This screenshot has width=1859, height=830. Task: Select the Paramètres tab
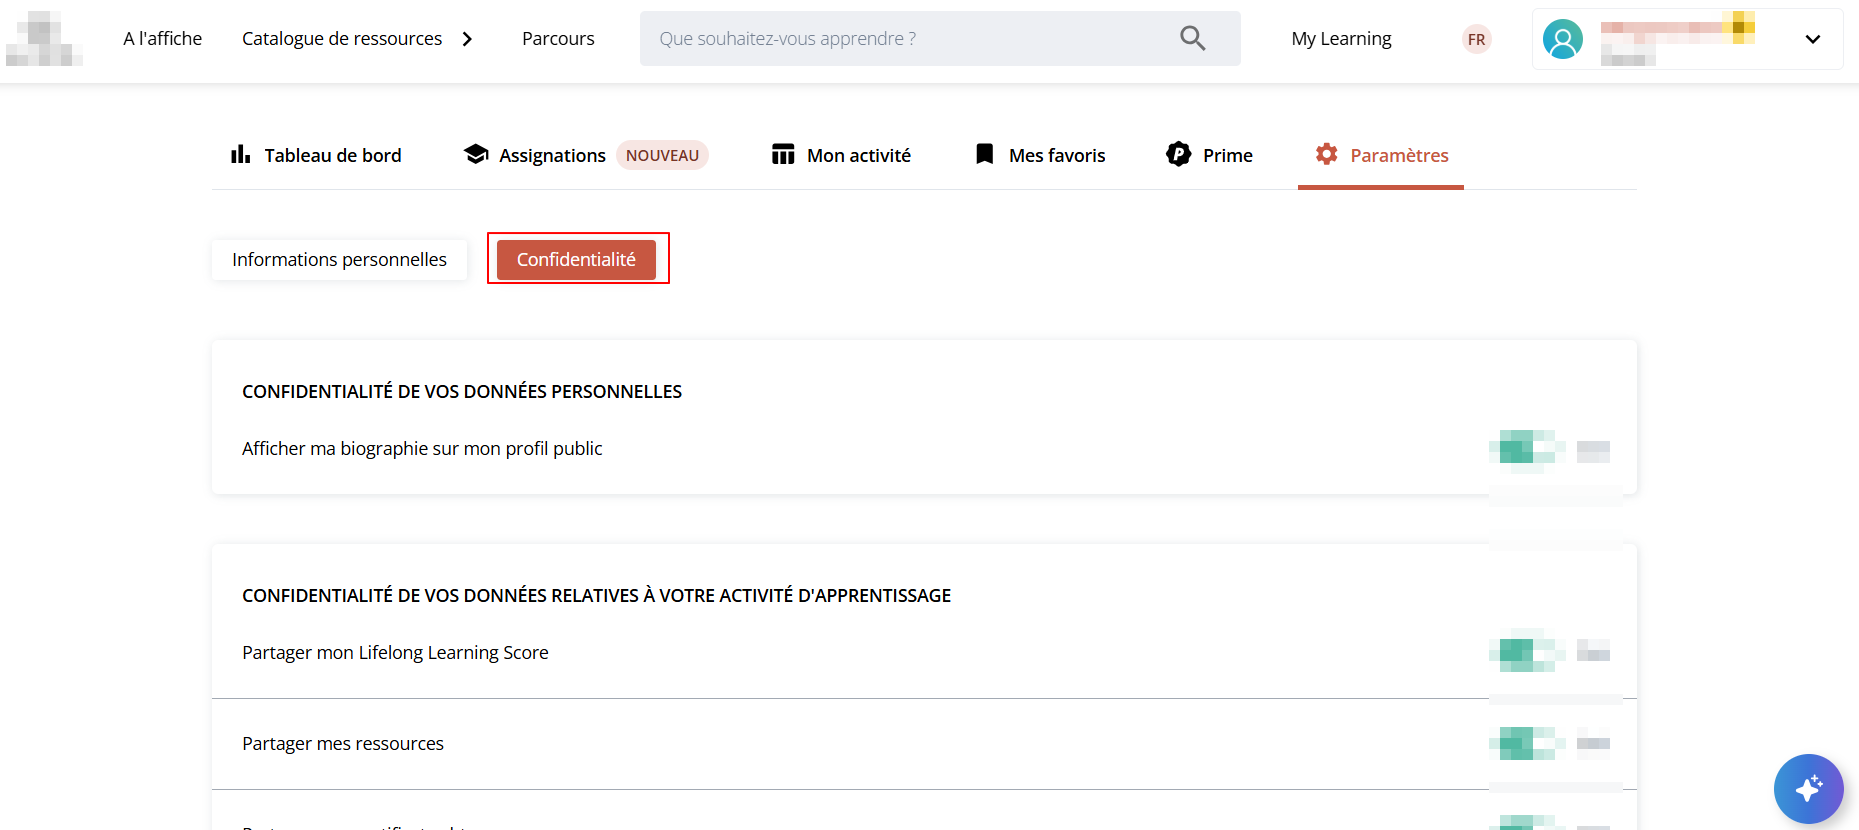coord(1381,155)
